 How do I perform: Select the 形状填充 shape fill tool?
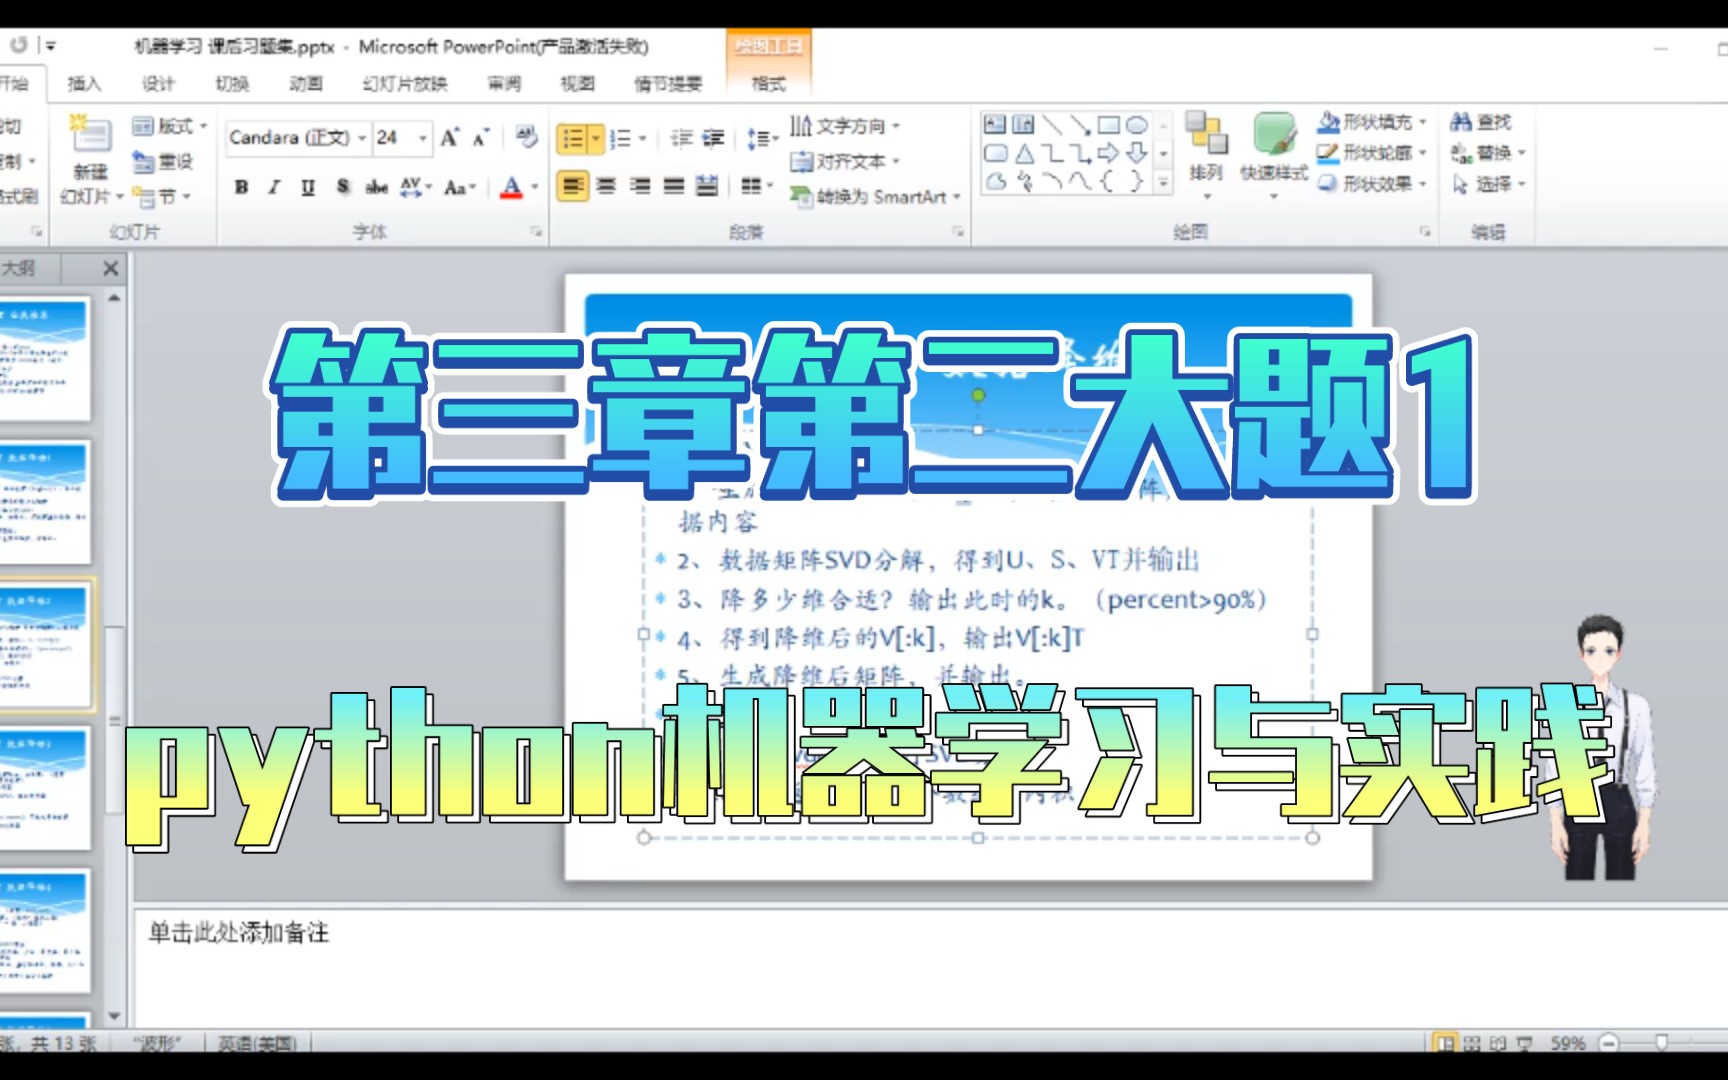click(x=1366, y=123)
